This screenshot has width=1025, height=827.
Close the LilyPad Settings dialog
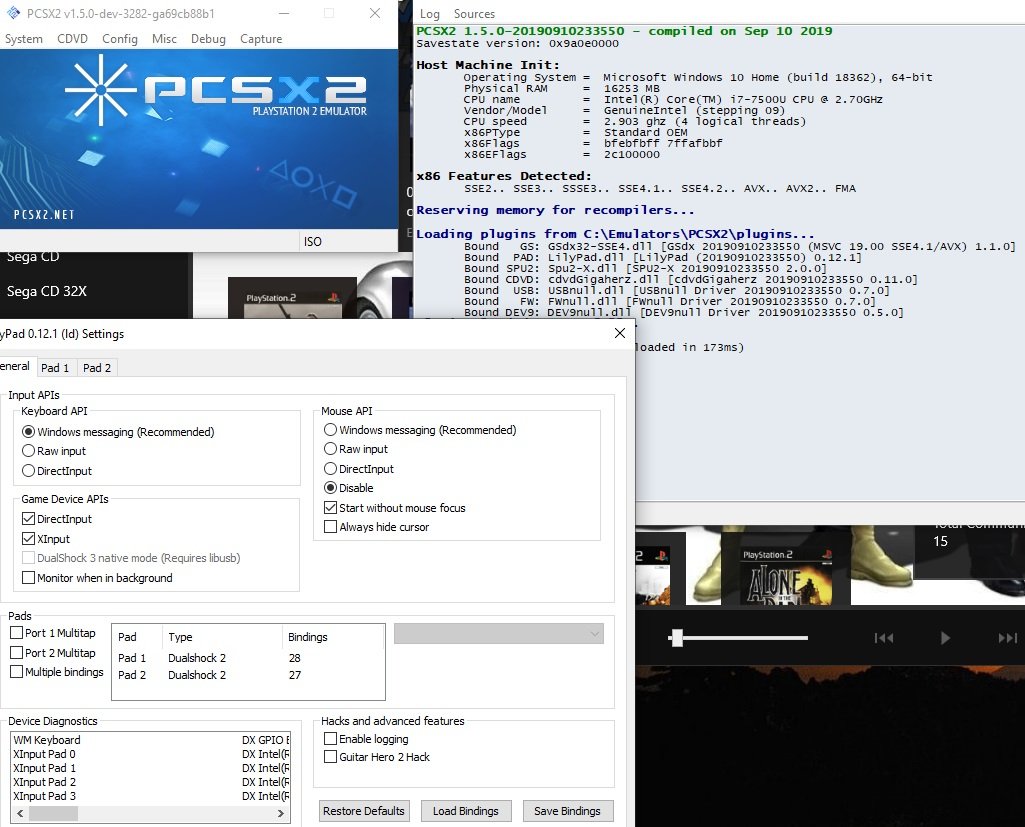click(620, 333)
